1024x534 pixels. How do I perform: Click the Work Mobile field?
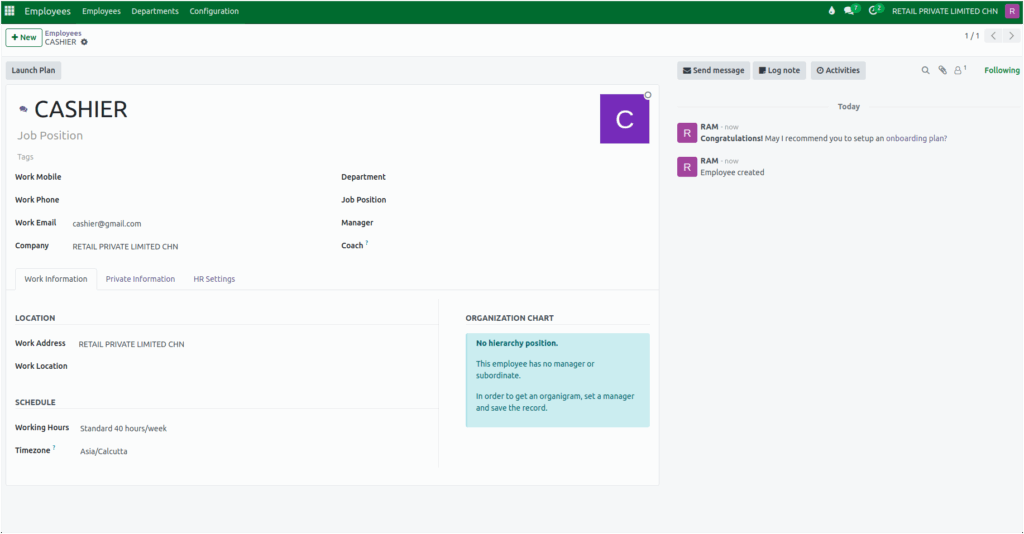pyautogui.click(x=196, y=177)
